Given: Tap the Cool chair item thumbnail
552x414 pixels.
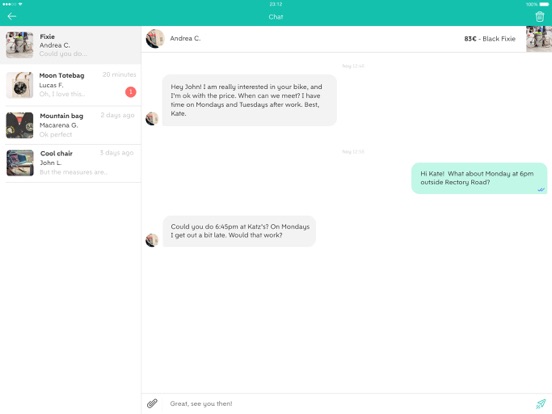Looking at the screenshot, I should point(20,163).
